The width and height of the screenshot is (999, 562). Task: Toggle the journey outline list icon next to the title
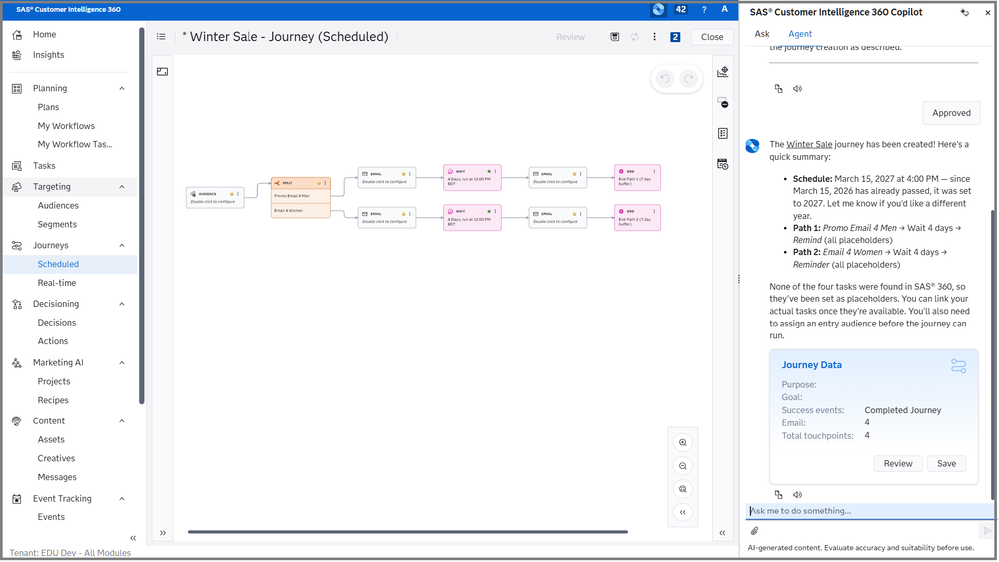point(161,37)
